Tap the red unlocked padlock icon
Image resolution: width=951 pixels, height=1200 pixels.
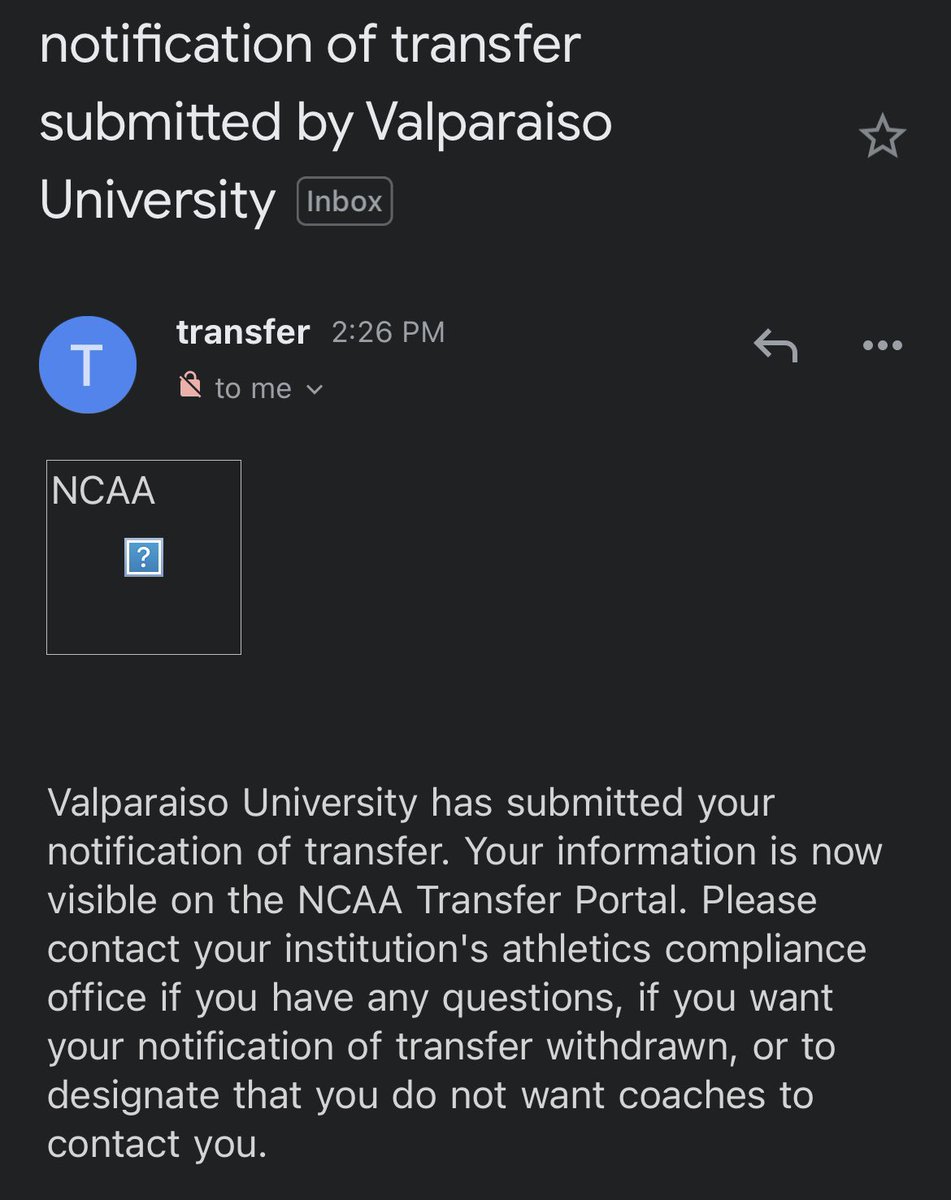[190, 385]
